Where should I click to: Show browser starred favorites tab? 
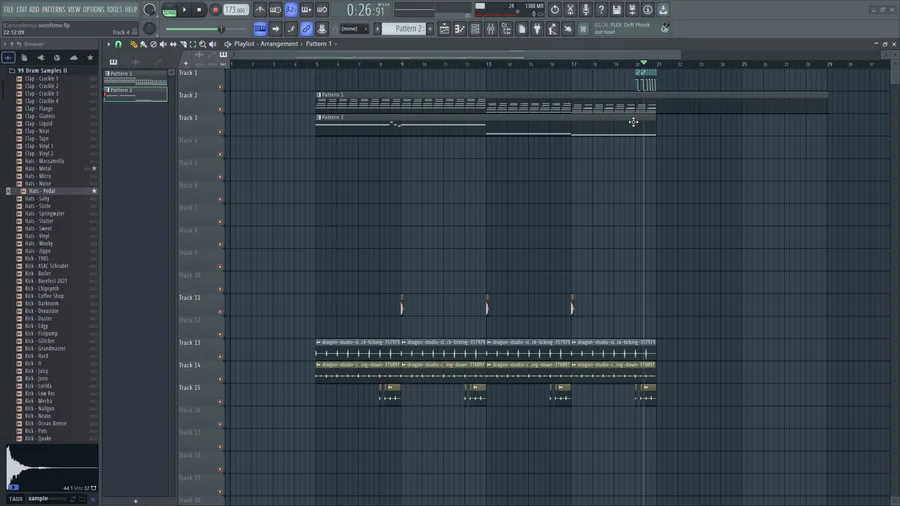pyautogui.click(x=90, y=57)
